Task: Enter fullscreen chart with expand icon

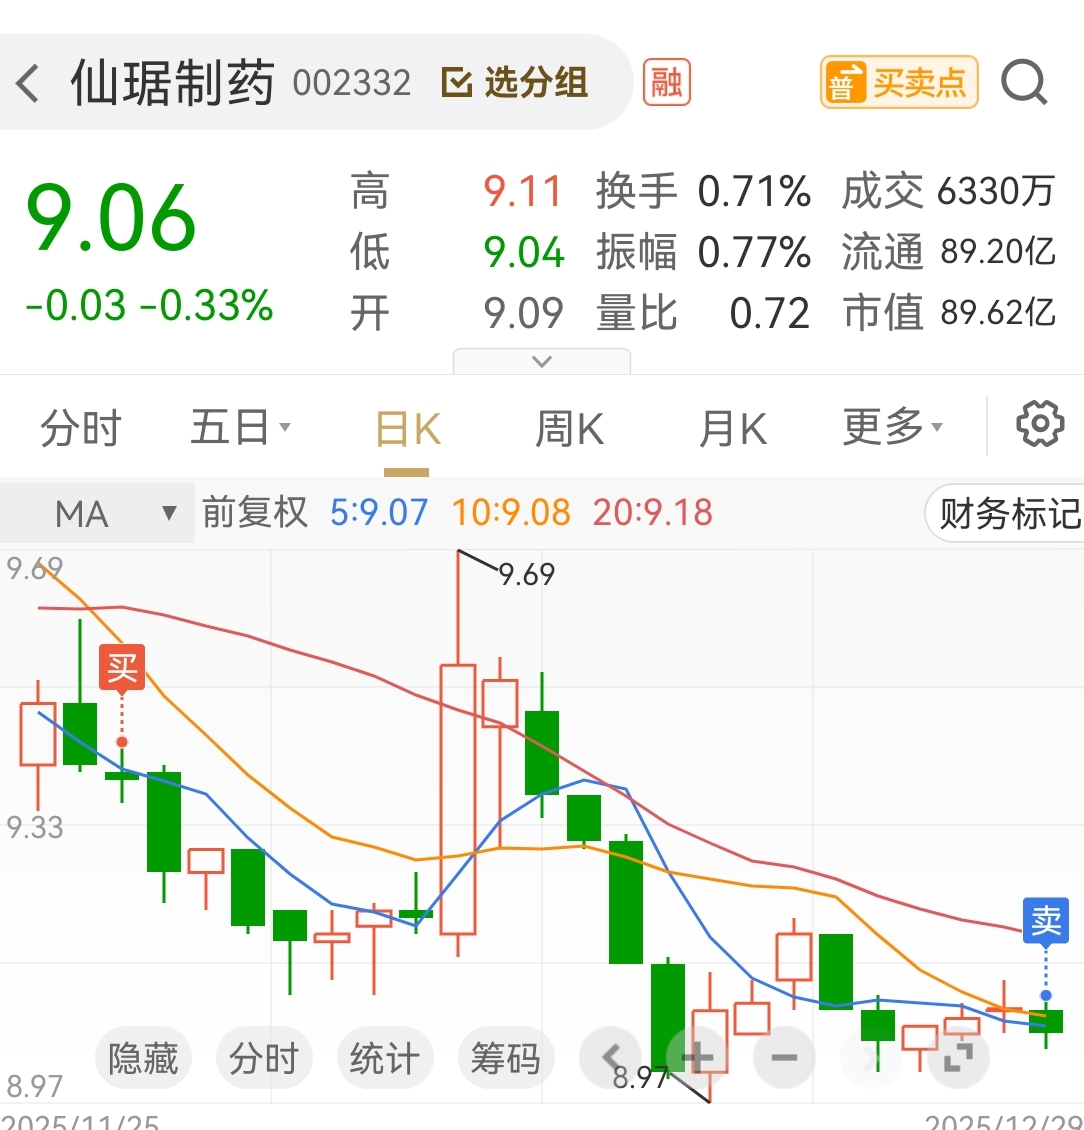Action: coord(958,1058)
